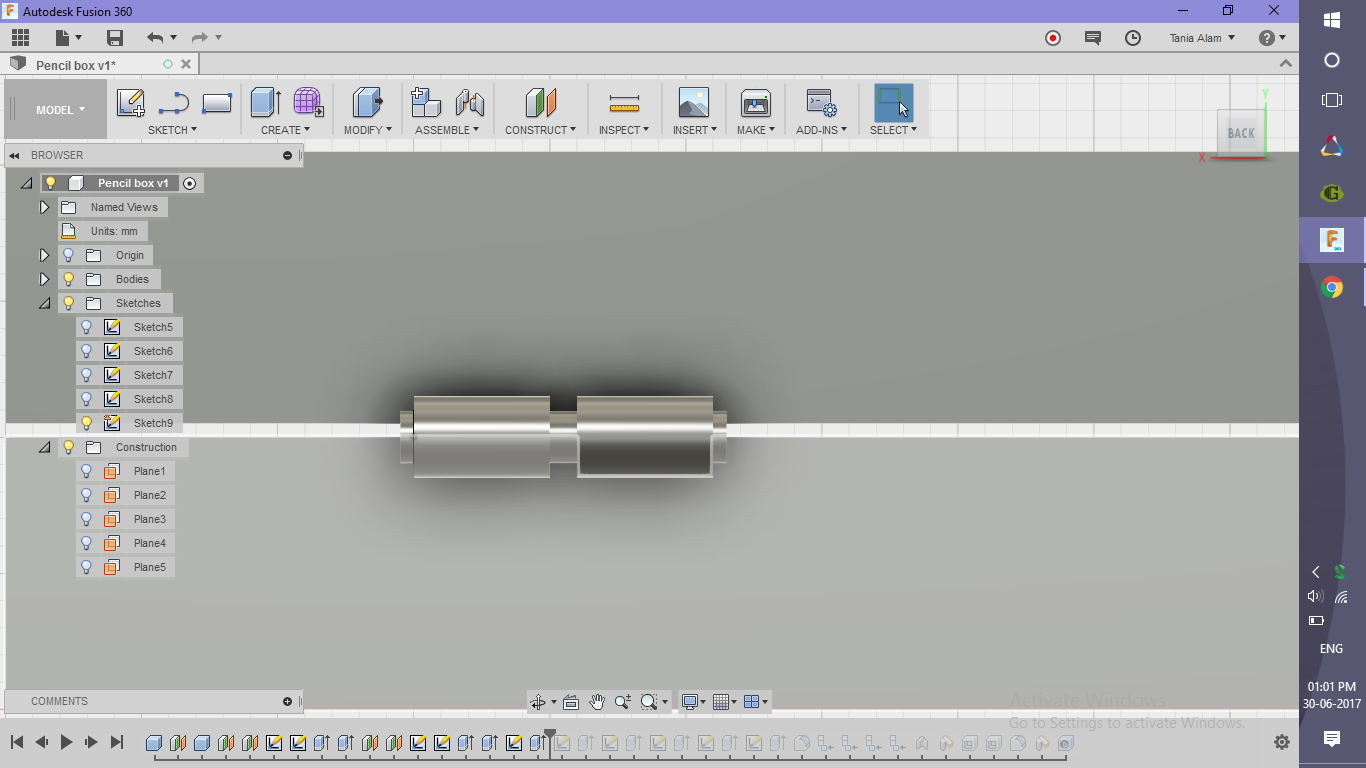Jump to the timeline beginning
This screenshot has width=1366, height=768.
[17, 742]
